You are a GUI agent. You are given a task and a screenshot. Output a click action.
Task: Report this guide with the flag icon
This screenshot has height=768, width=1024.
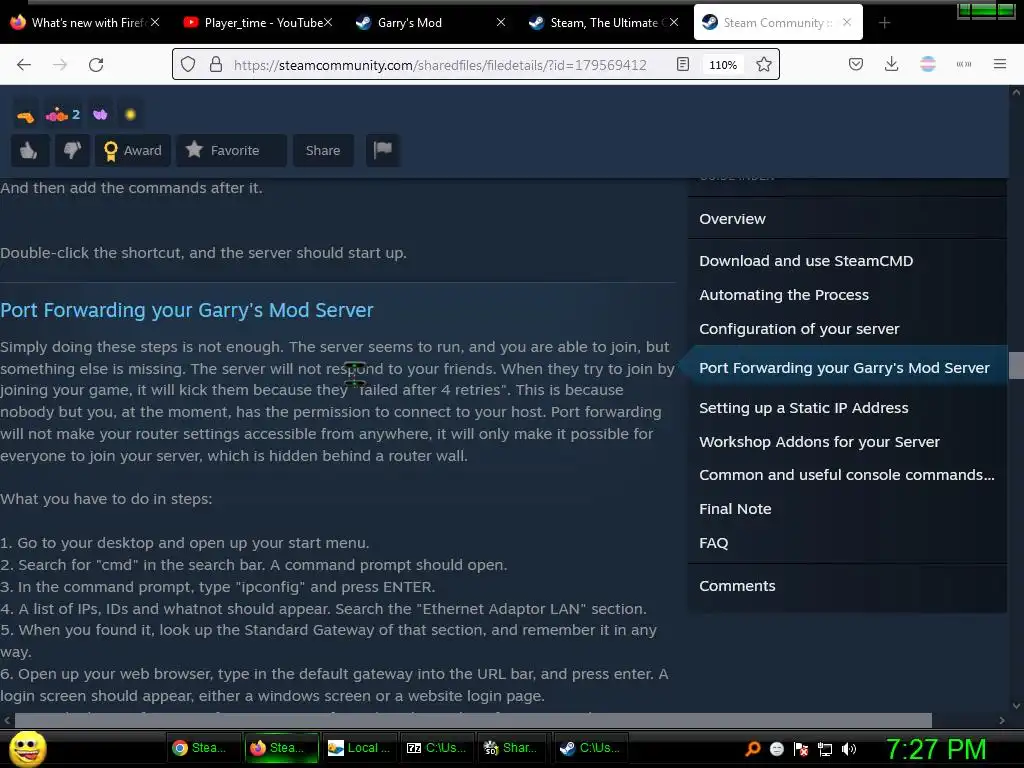[383, 150]
